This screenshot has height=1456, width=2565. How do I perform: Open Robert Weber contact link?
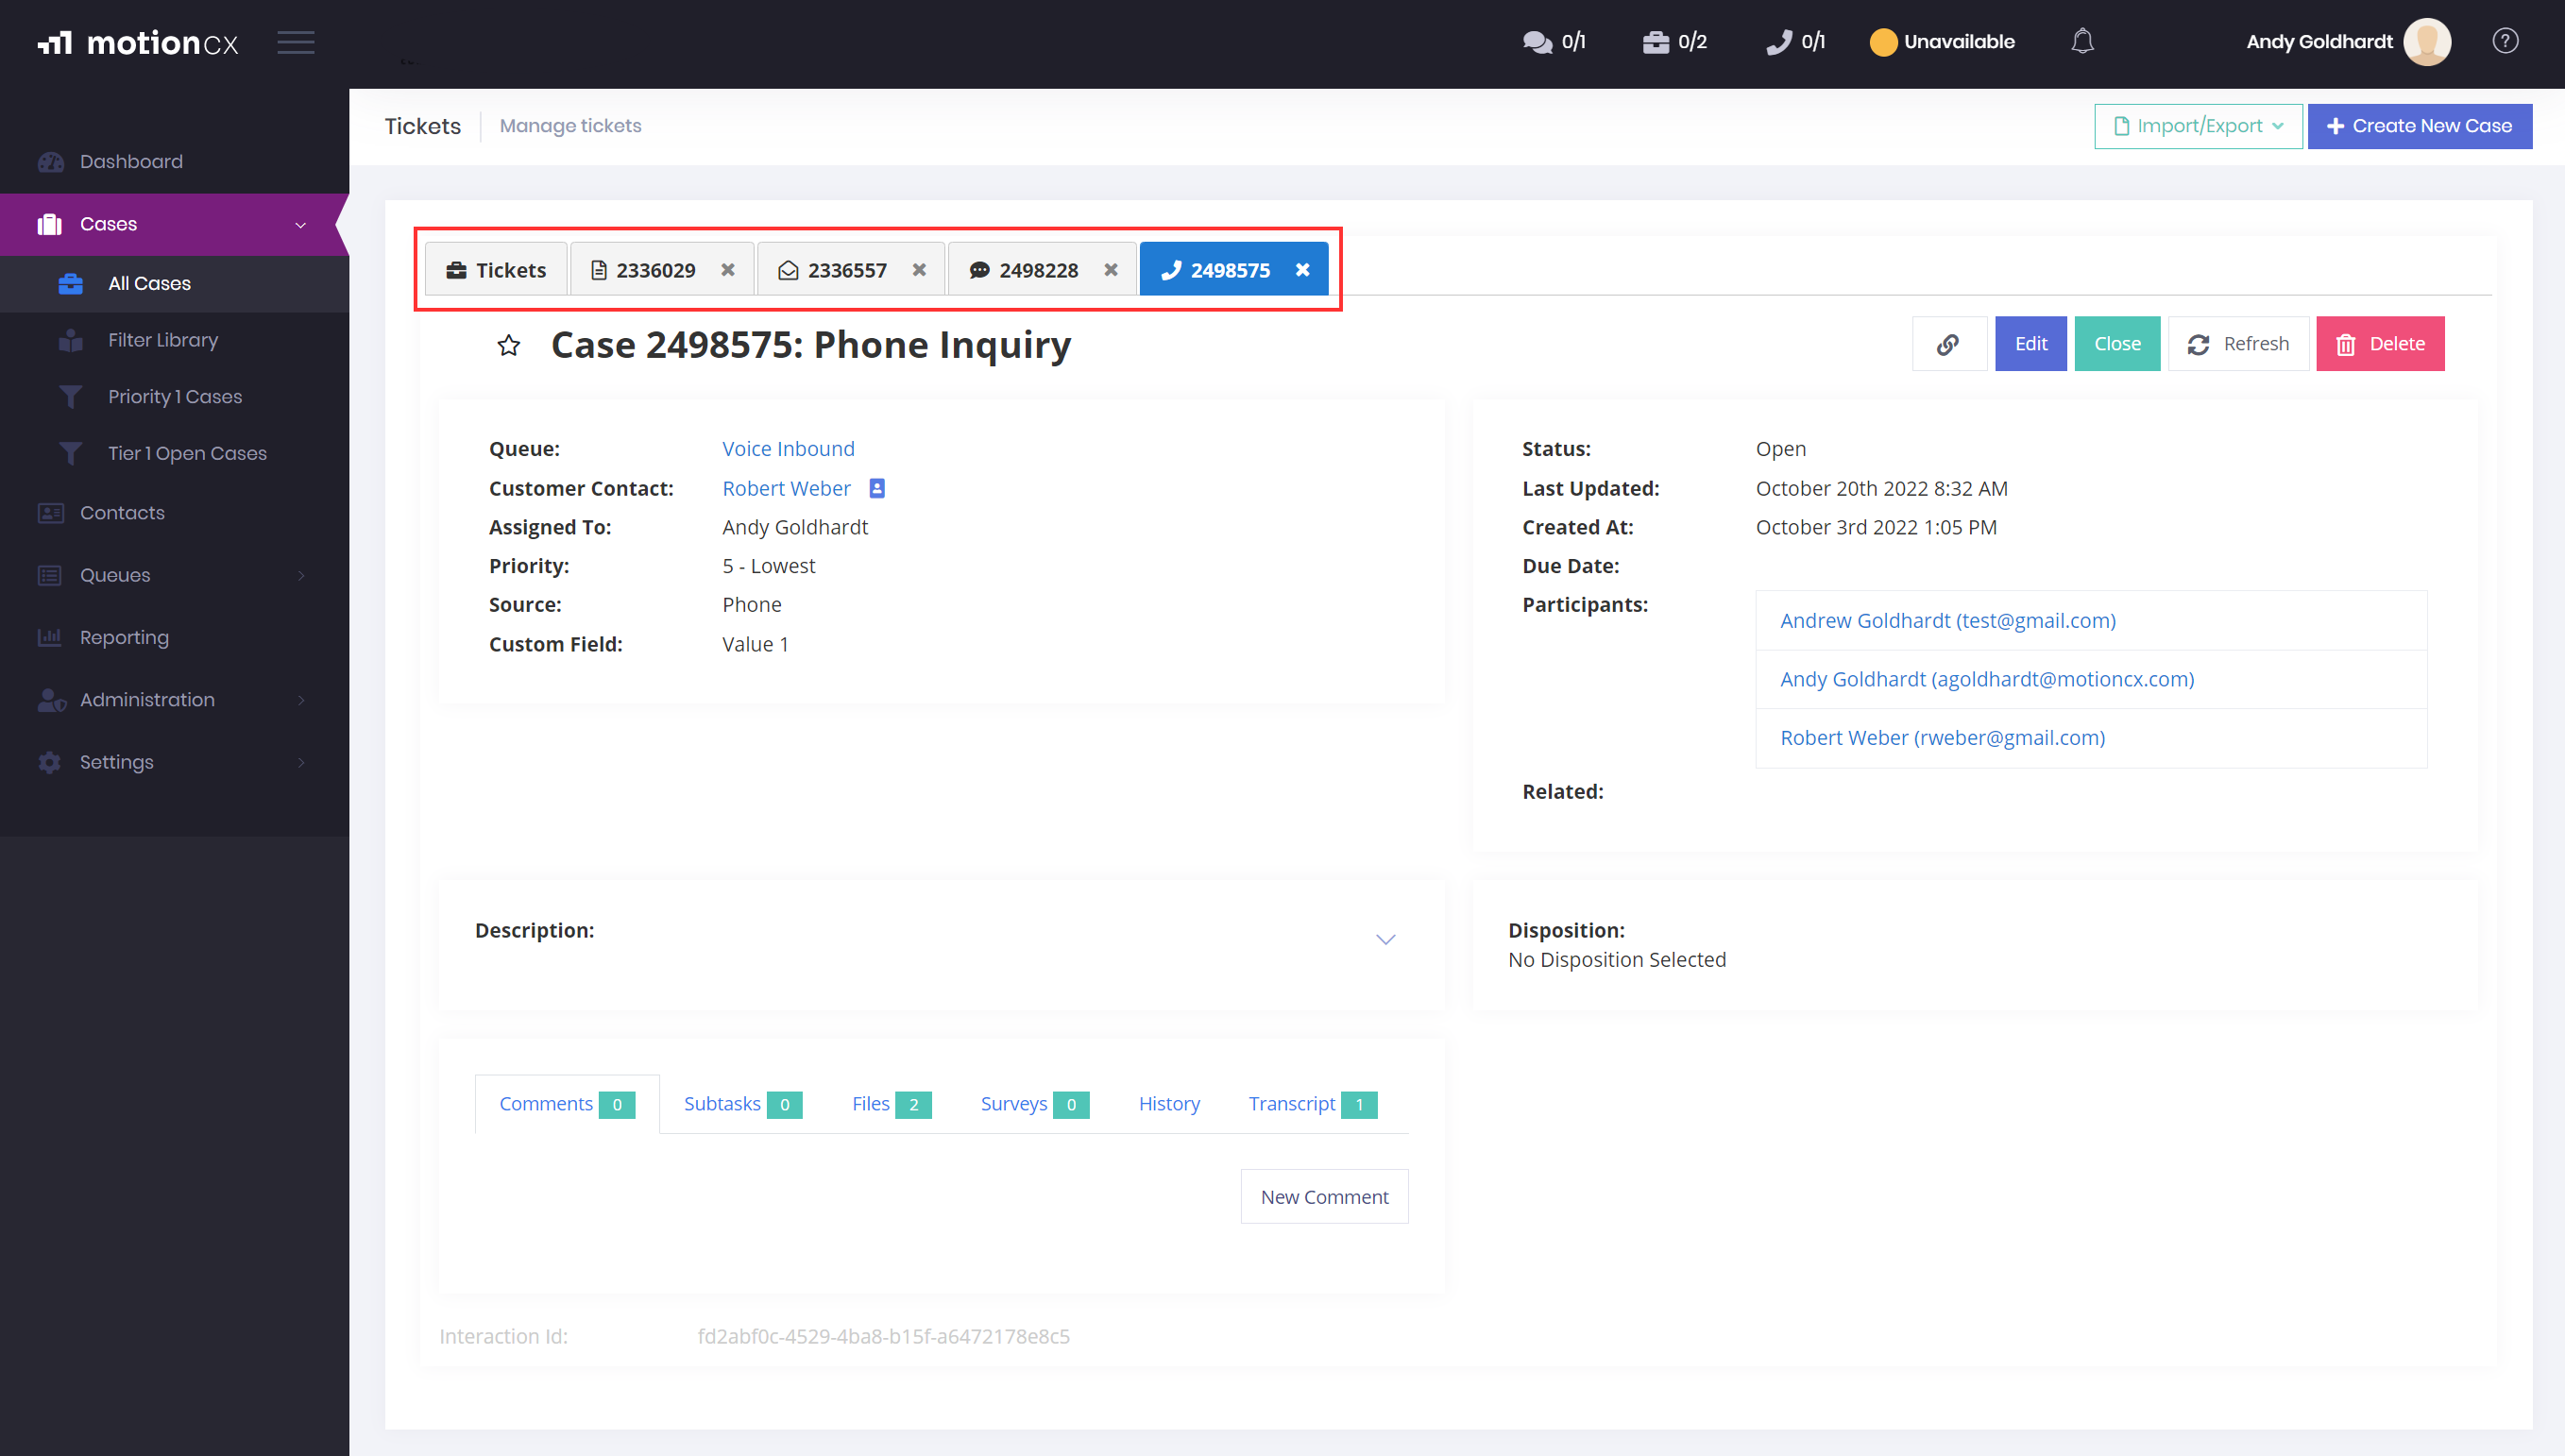pyautogui.click(x=786, y=488)
